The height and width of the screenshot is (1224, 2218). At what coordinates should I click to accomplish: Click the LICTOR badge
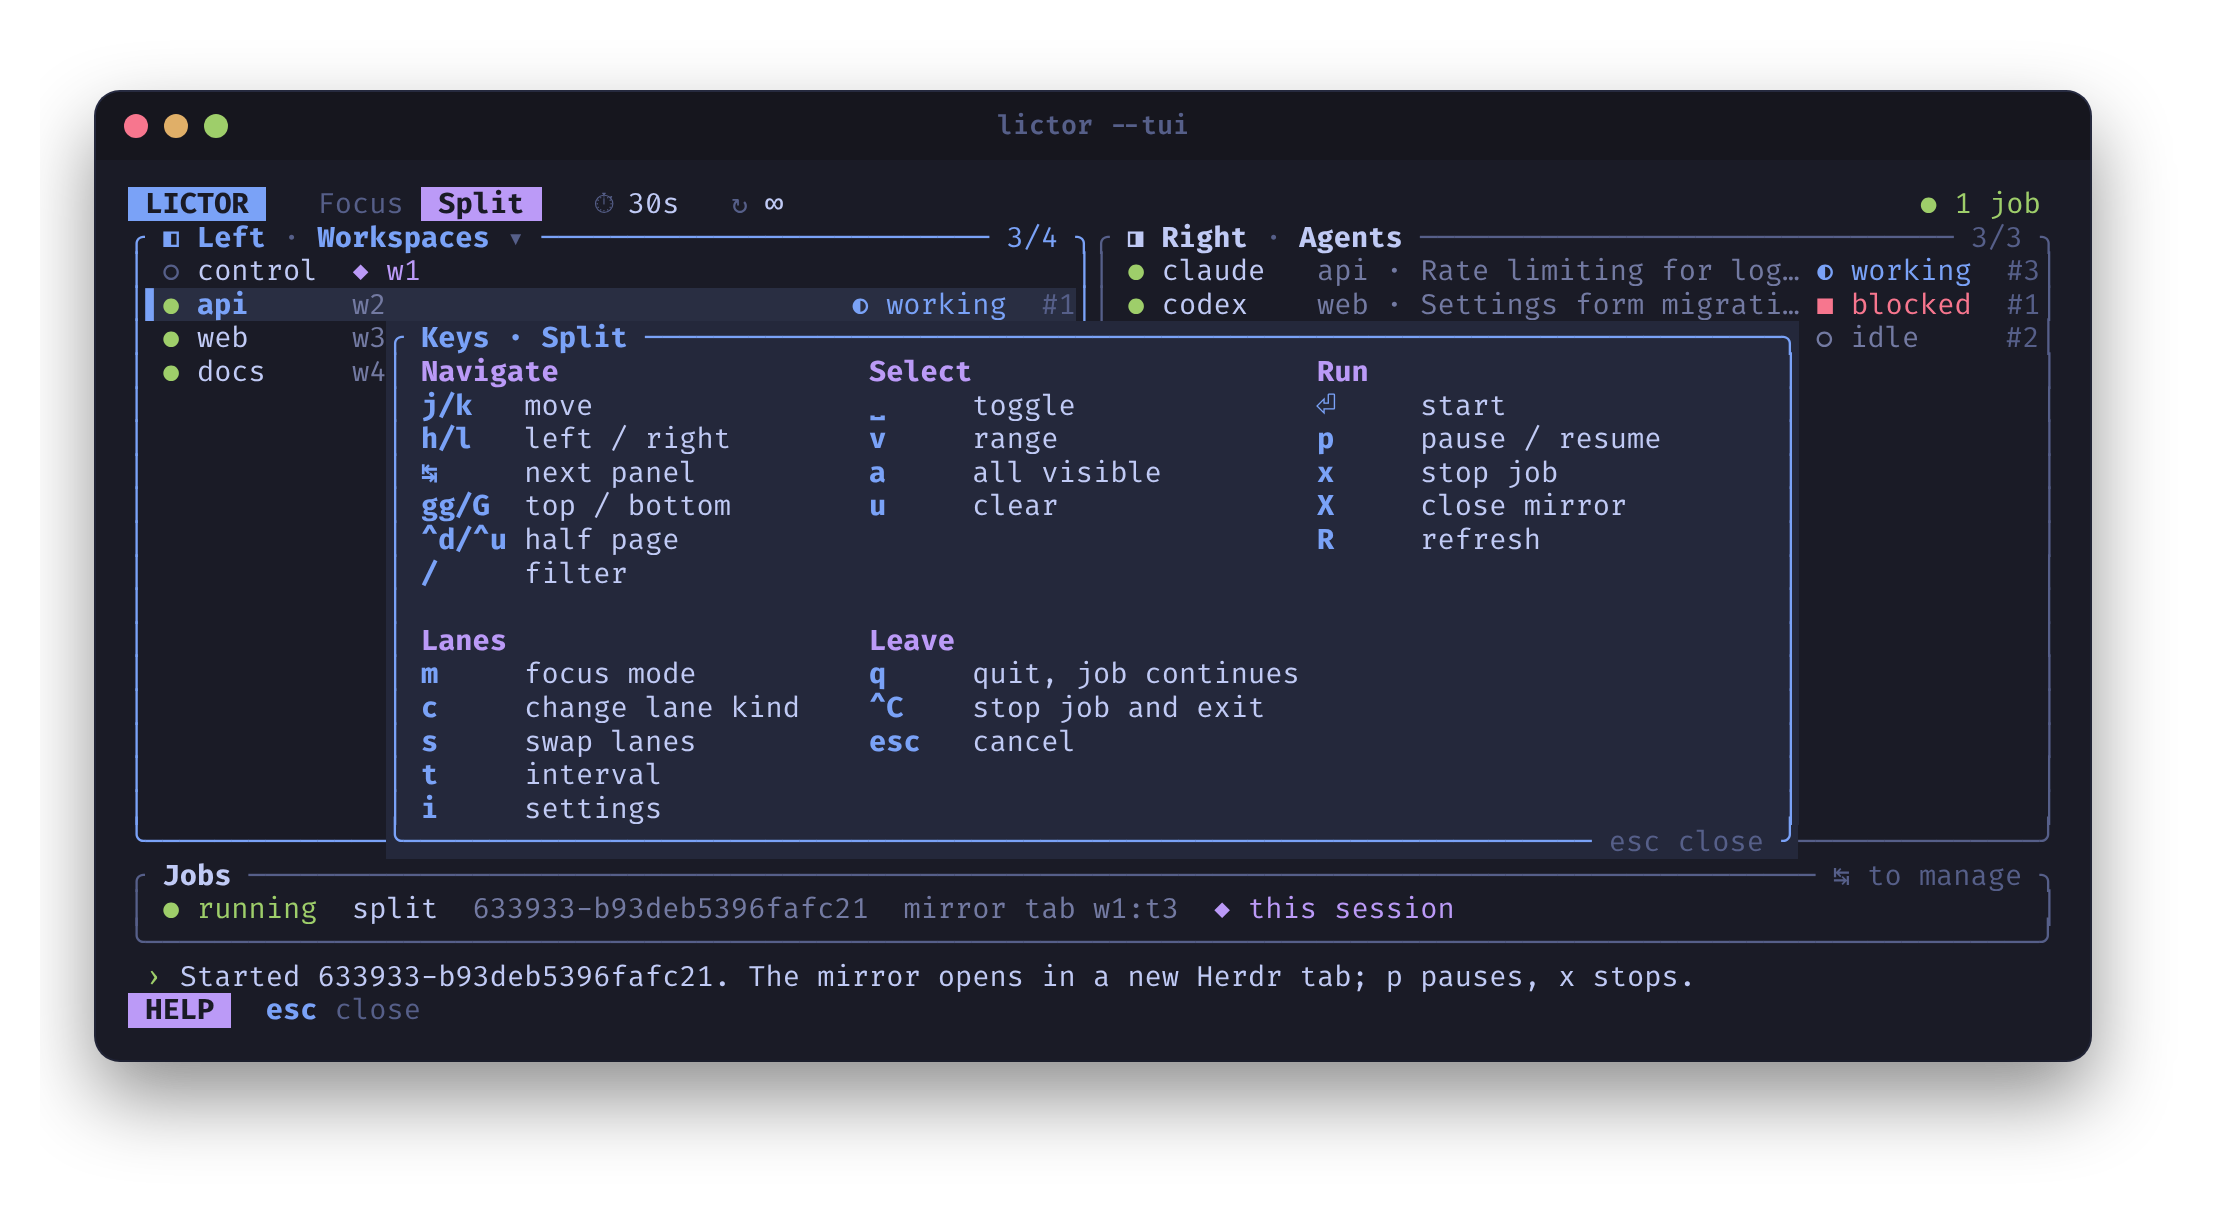click(x=197, y=204)
